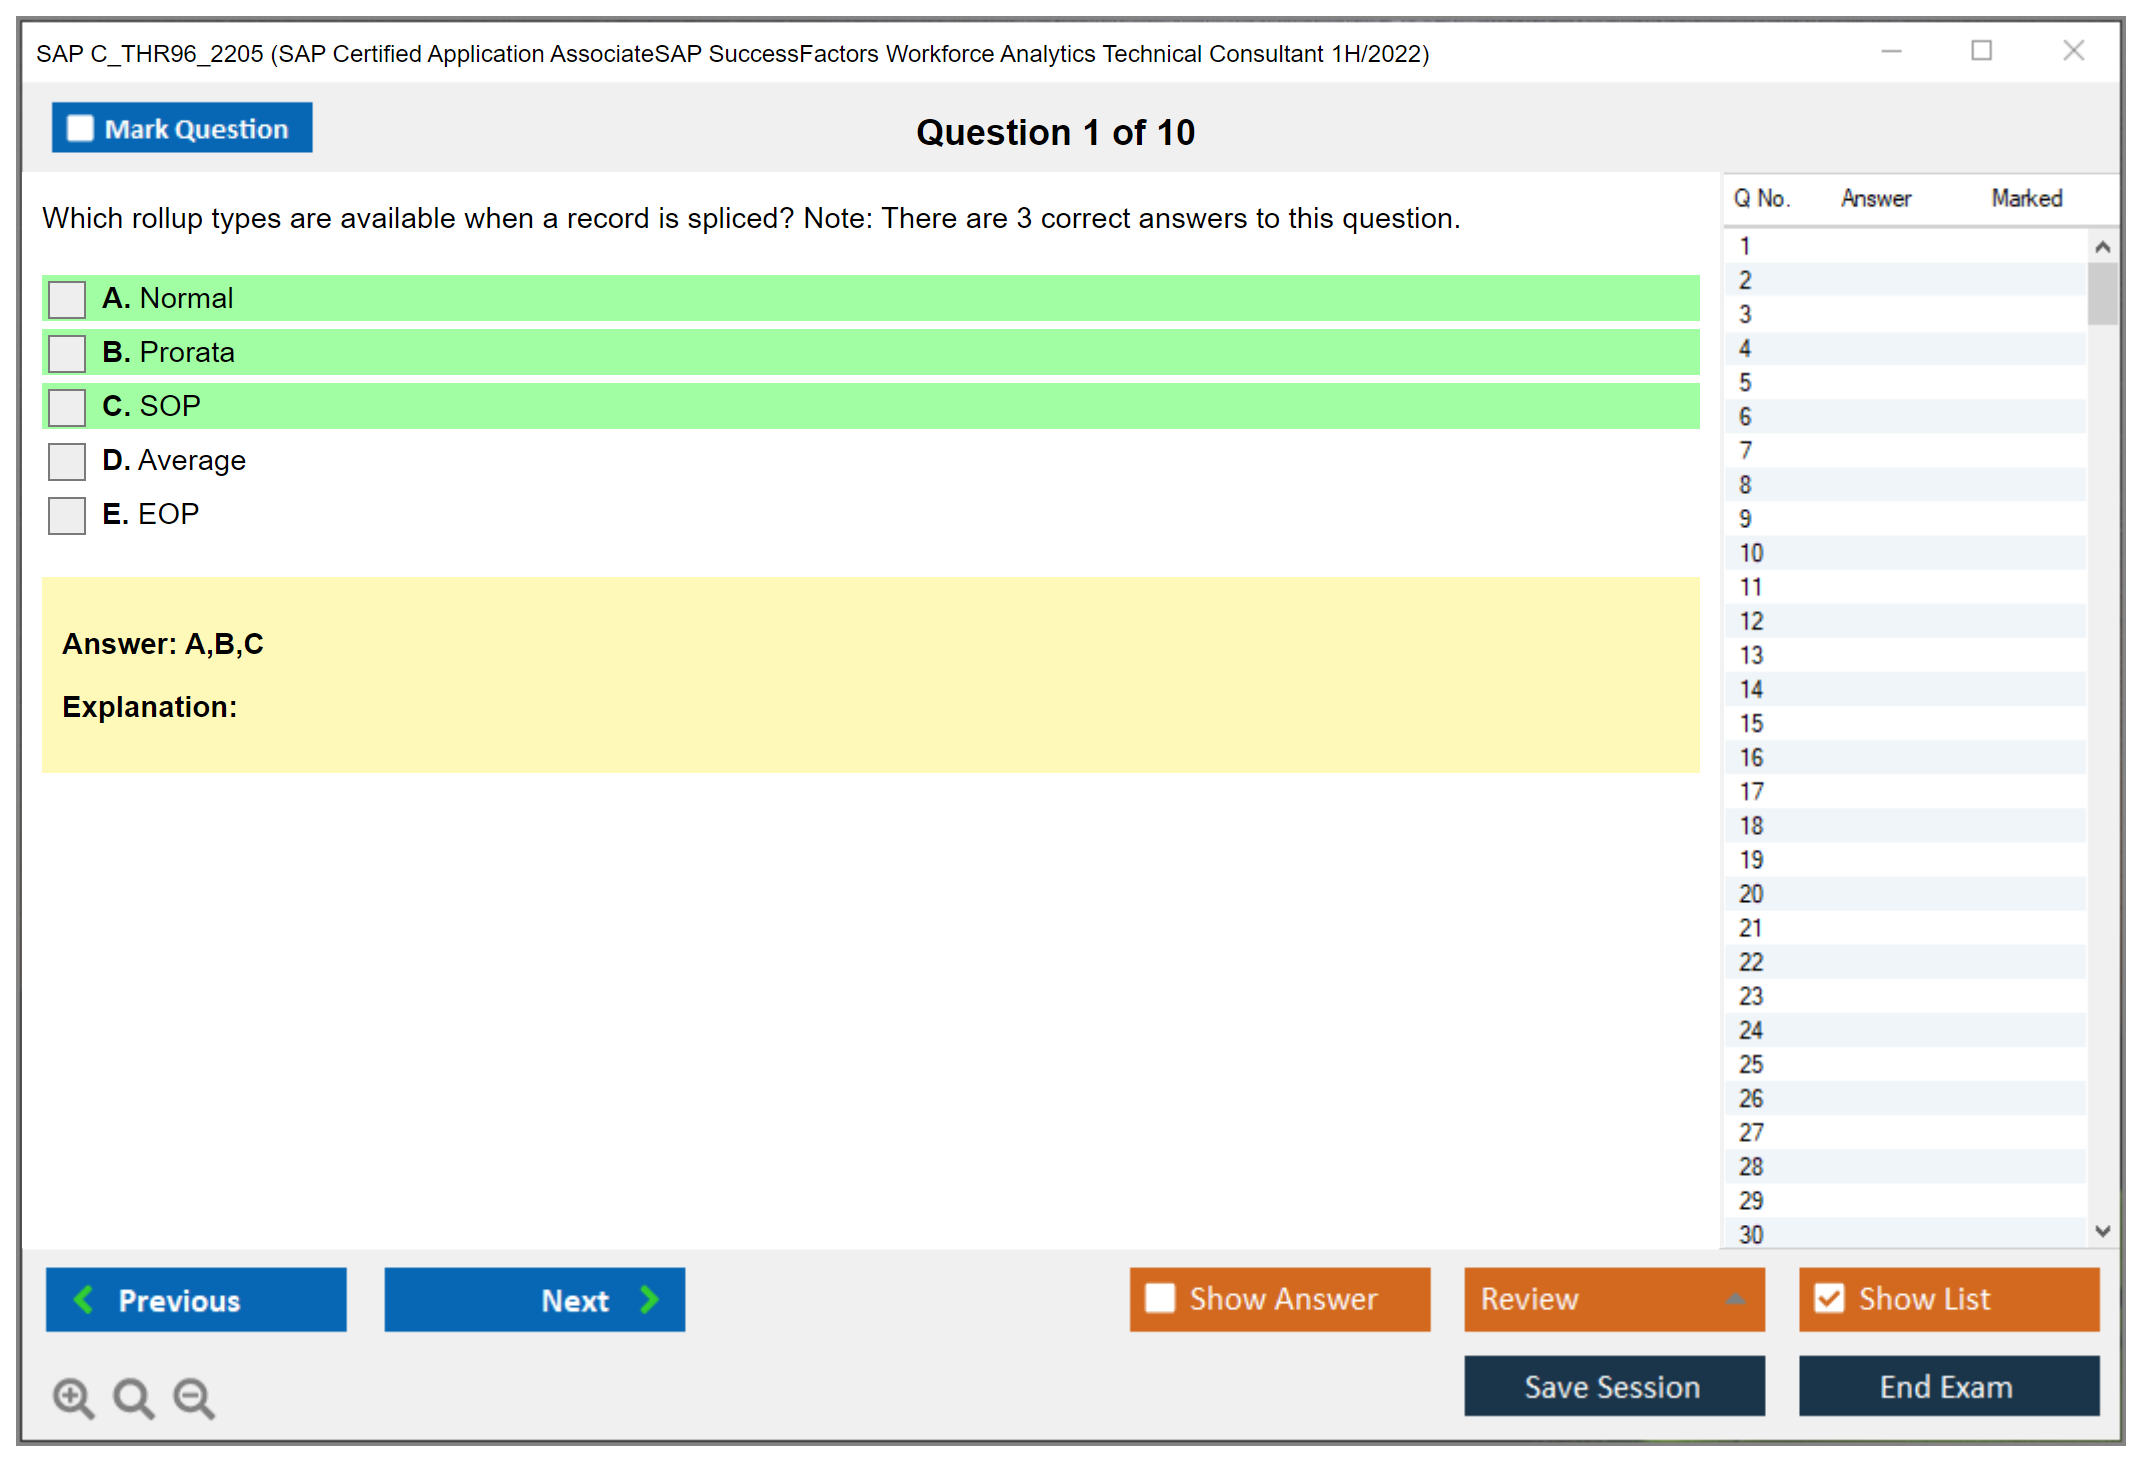Viewport: 2150px width, 1470px height.
Task: Expand the Review dropdown arrow
Action: tap(1735, 1299)
